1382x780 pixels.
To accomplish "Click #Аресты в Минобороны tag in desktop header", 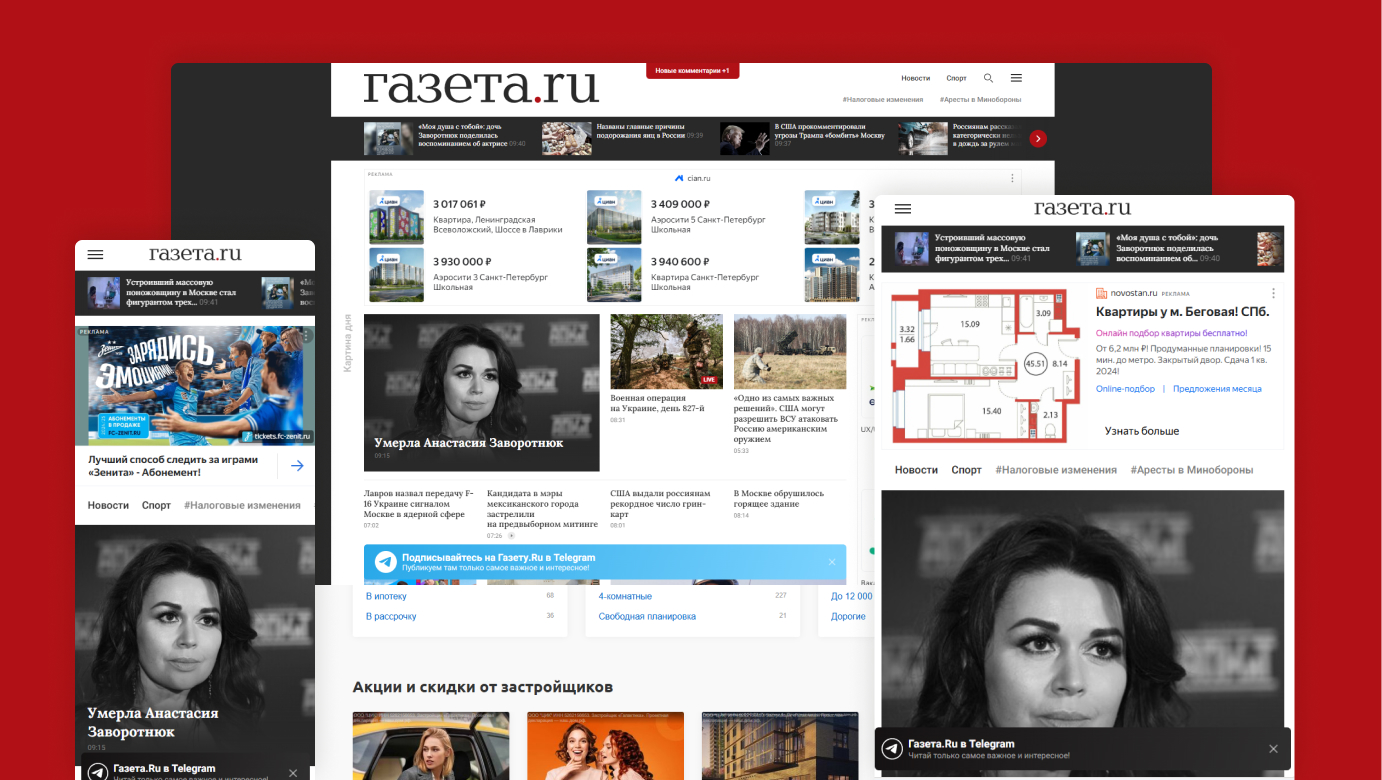I will click(x=980, y=100).
